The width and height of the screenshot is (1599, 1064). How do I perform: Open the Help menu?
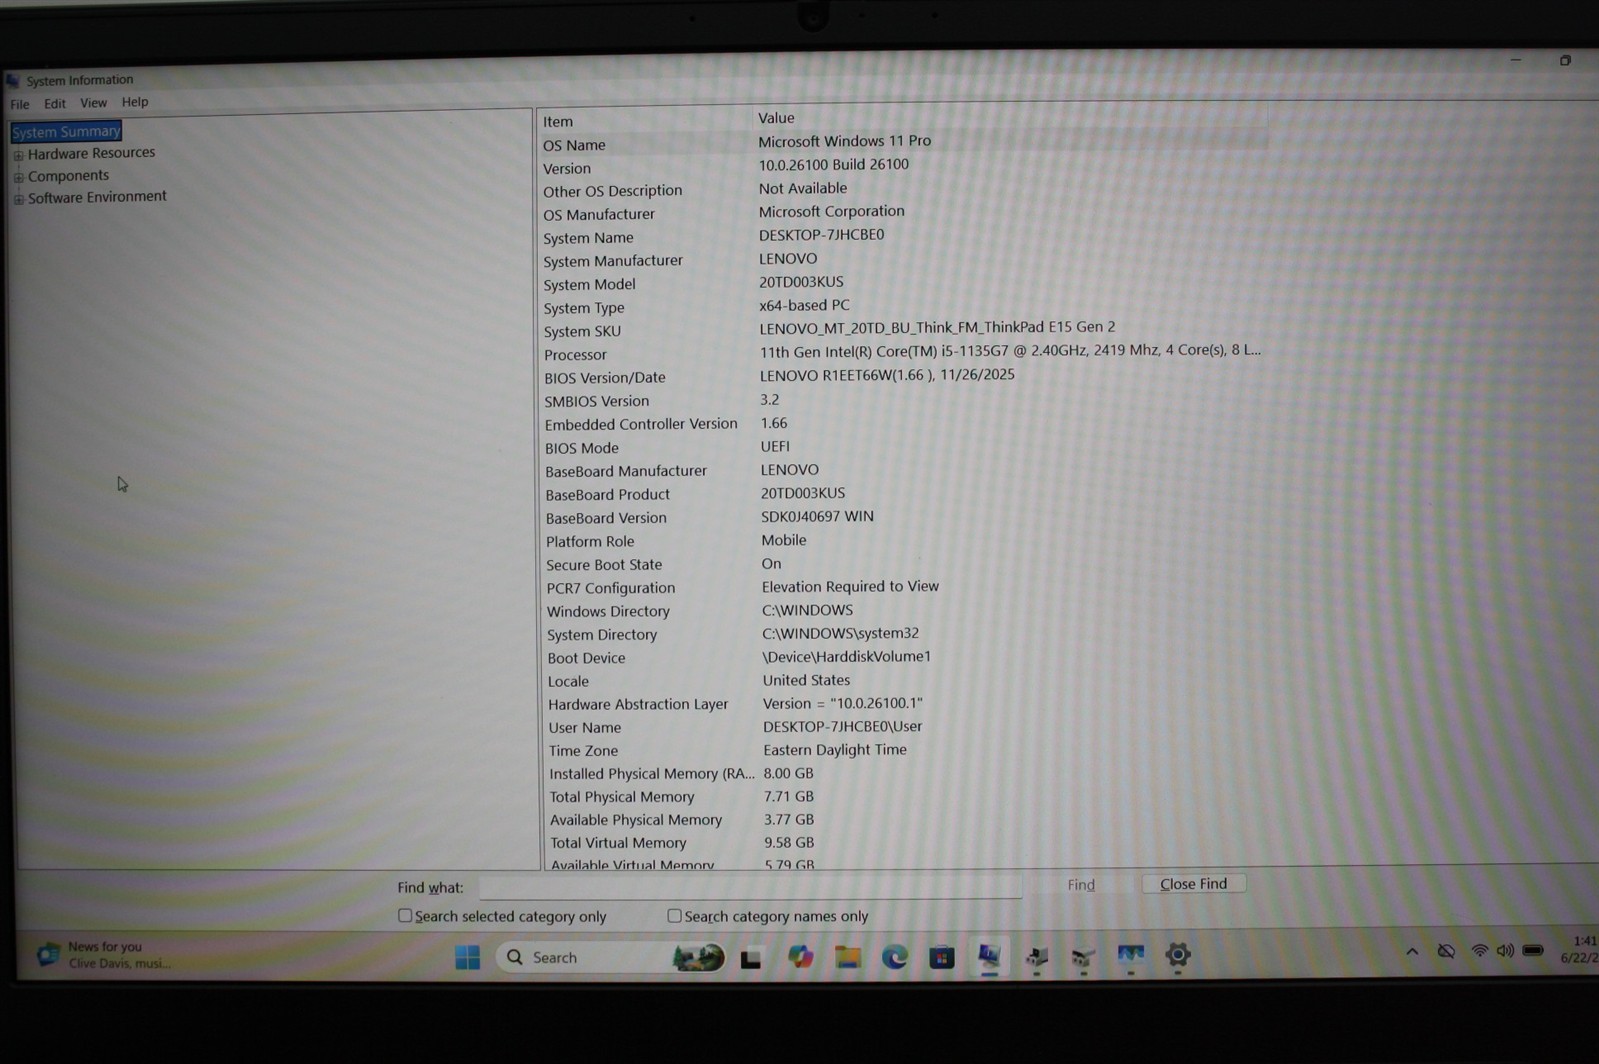(x=135, y=101)
